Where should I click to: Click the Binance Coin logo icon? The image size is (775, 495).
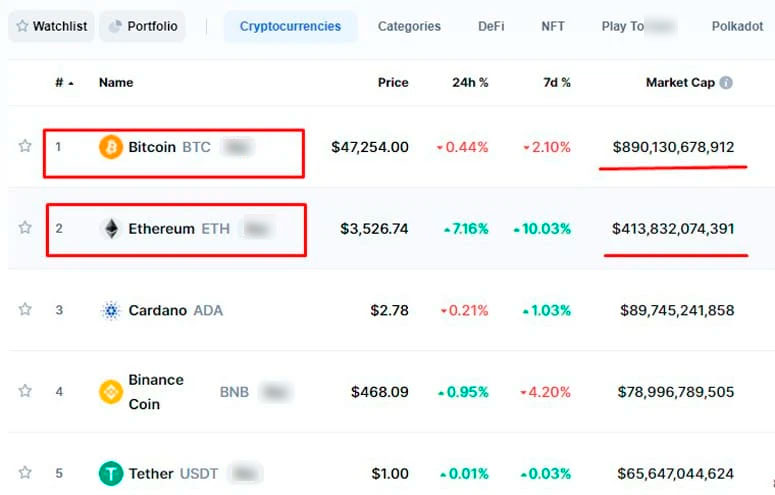111,392
